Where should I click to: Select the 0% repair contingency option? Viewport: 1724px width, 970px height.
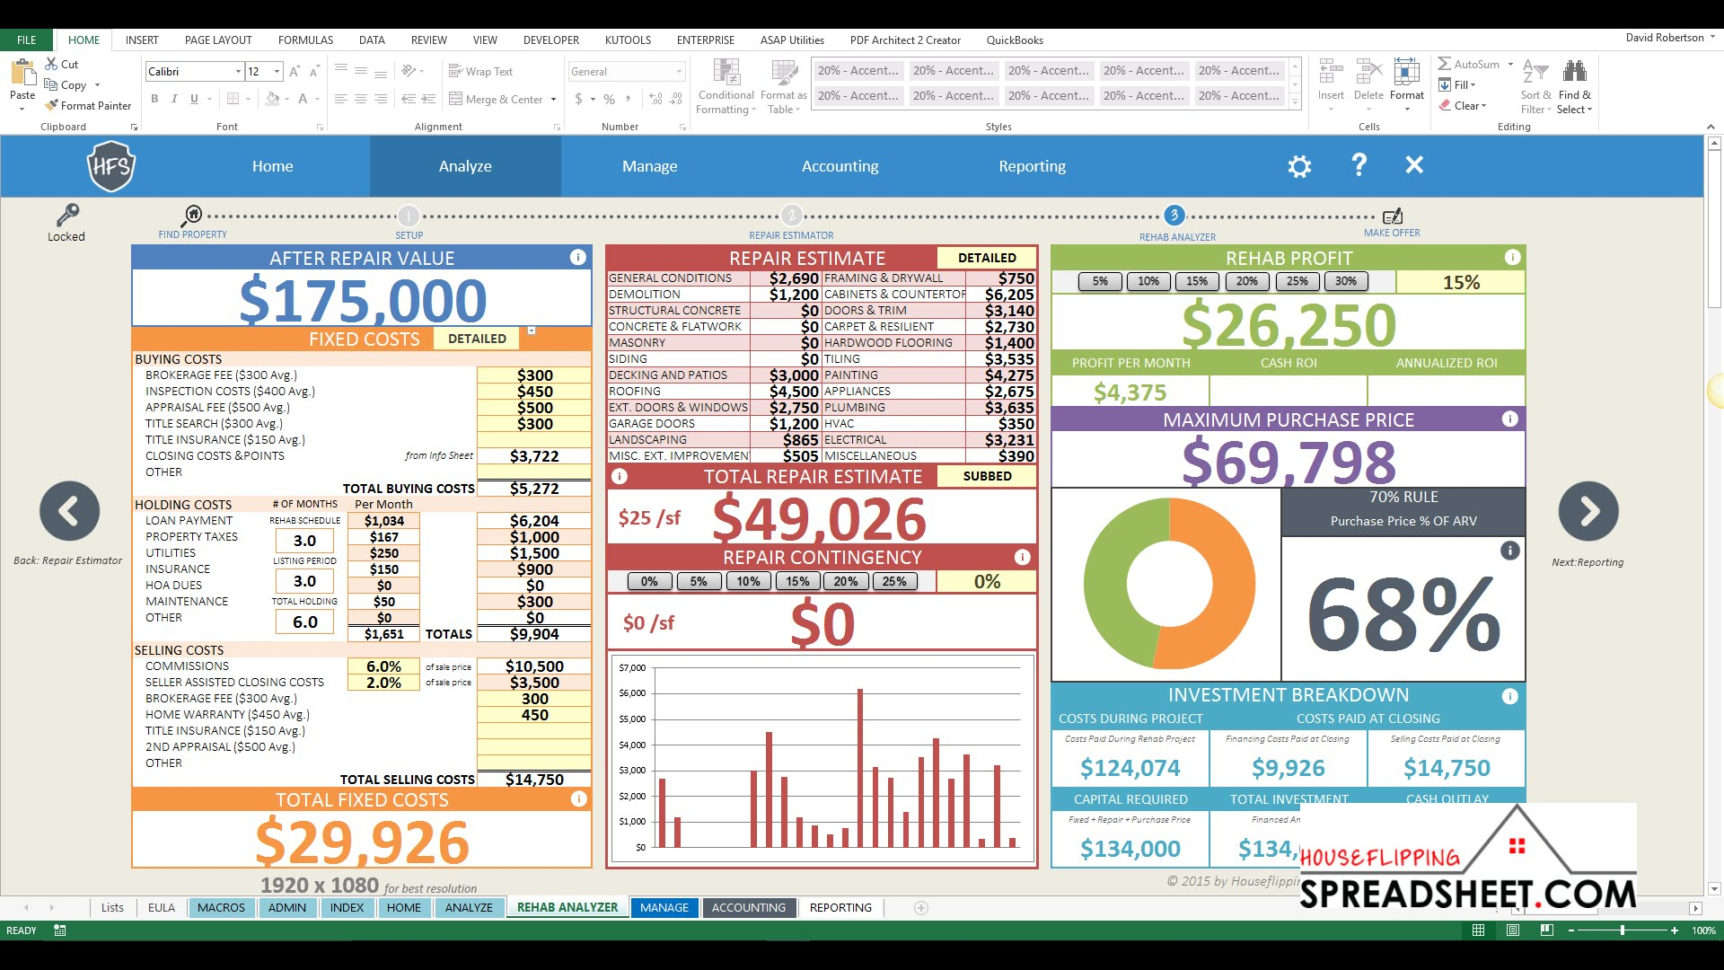[648, 581]
